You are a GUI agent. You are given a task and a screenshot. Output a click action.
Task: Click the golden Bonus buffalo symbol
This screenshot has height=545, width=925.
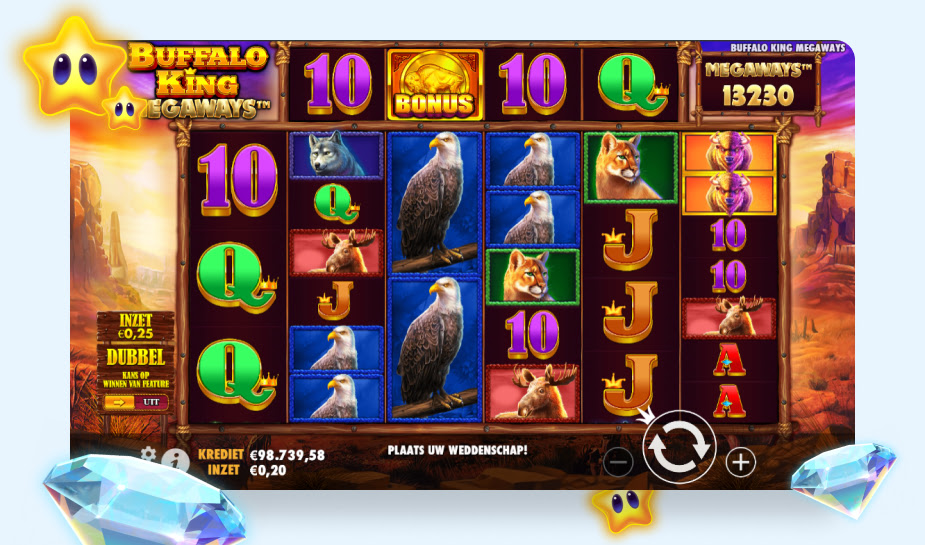pyautogui.click(x=435, y=85)
